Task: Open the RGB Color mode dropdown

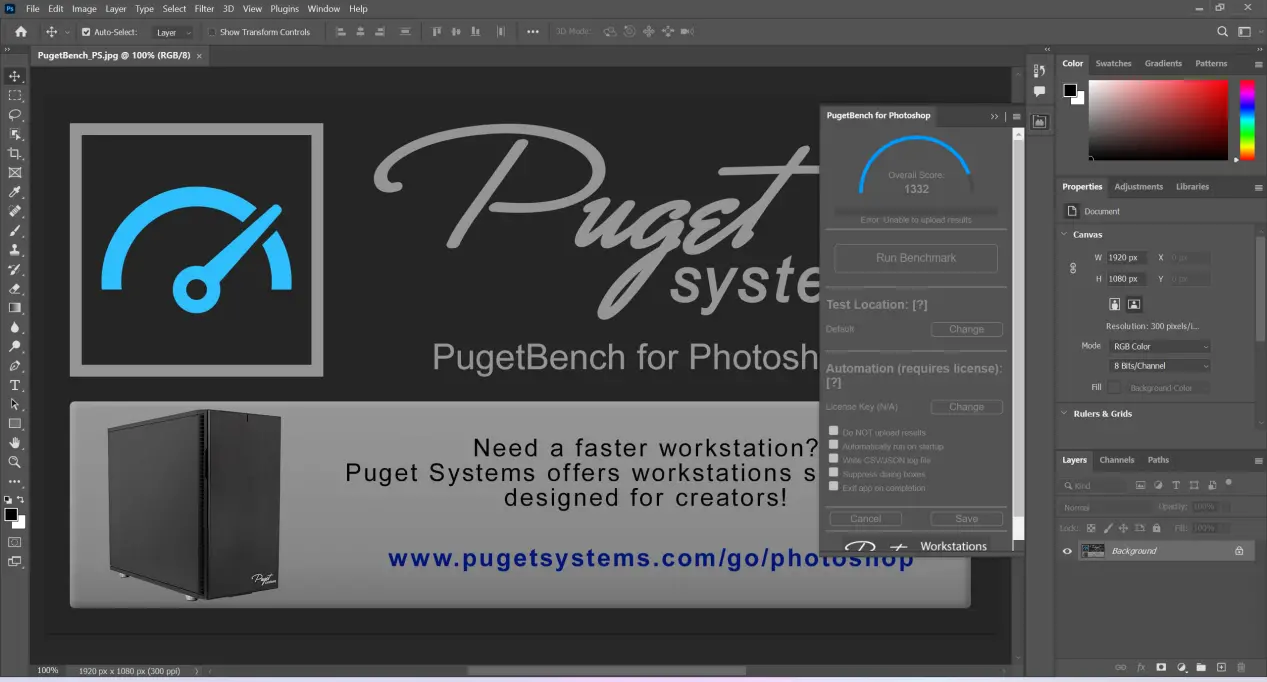Action: [x=1160, y=346]
